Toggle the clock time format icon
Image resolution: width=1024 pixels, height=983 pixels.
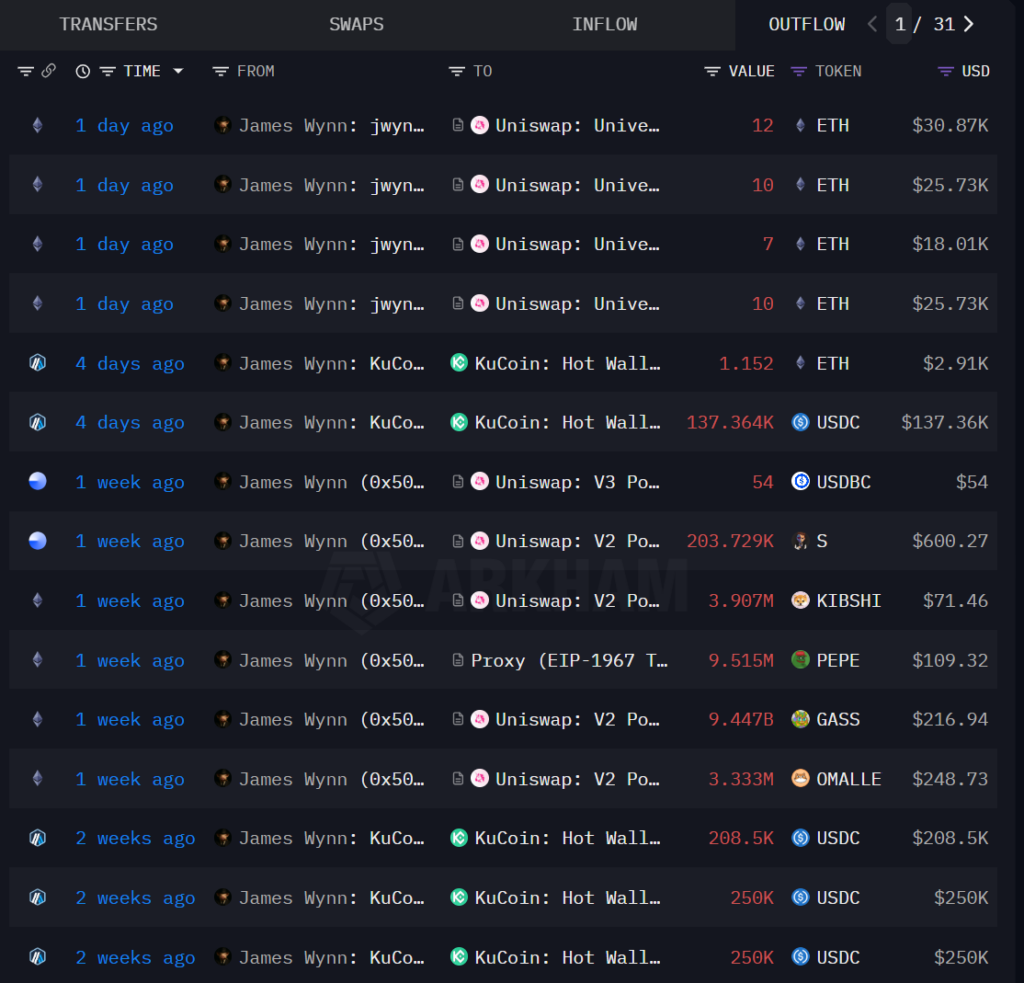(x=82, y=71)
